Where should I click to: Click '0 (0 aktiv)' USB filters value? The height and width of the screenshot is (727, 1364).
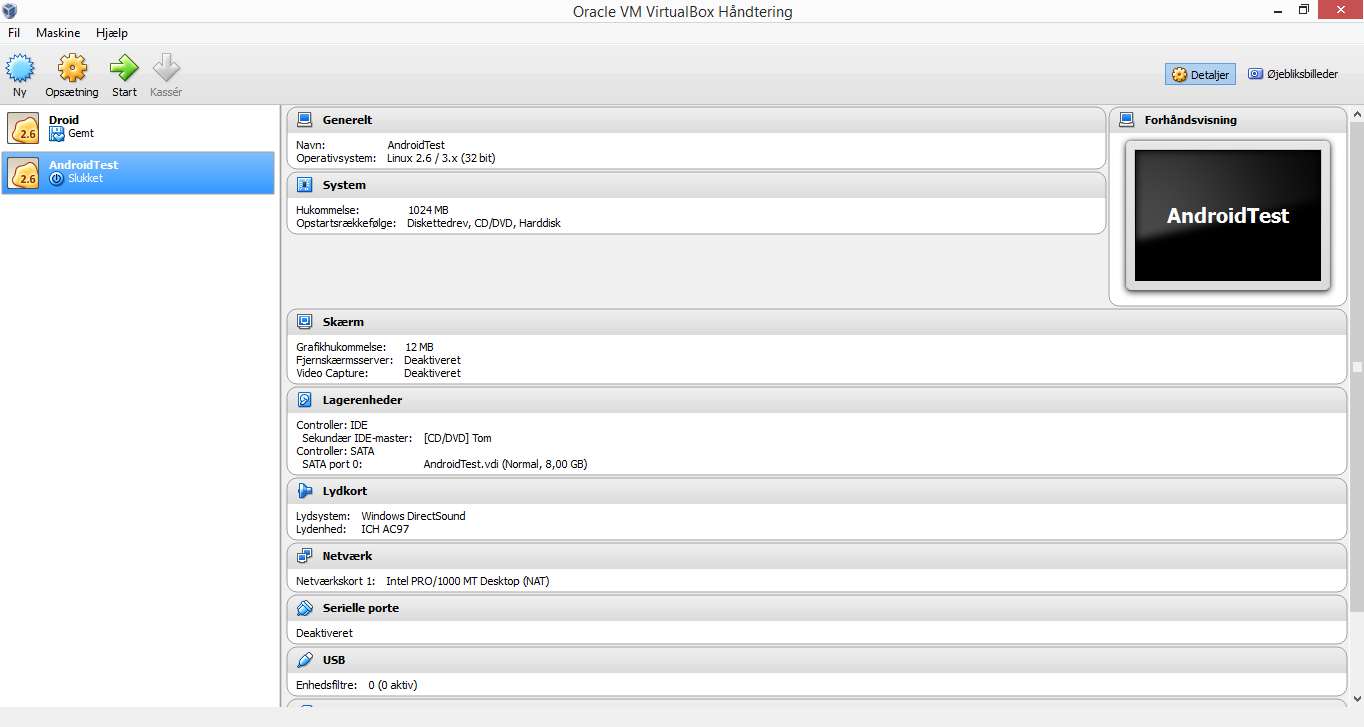[x=392, y=685]
